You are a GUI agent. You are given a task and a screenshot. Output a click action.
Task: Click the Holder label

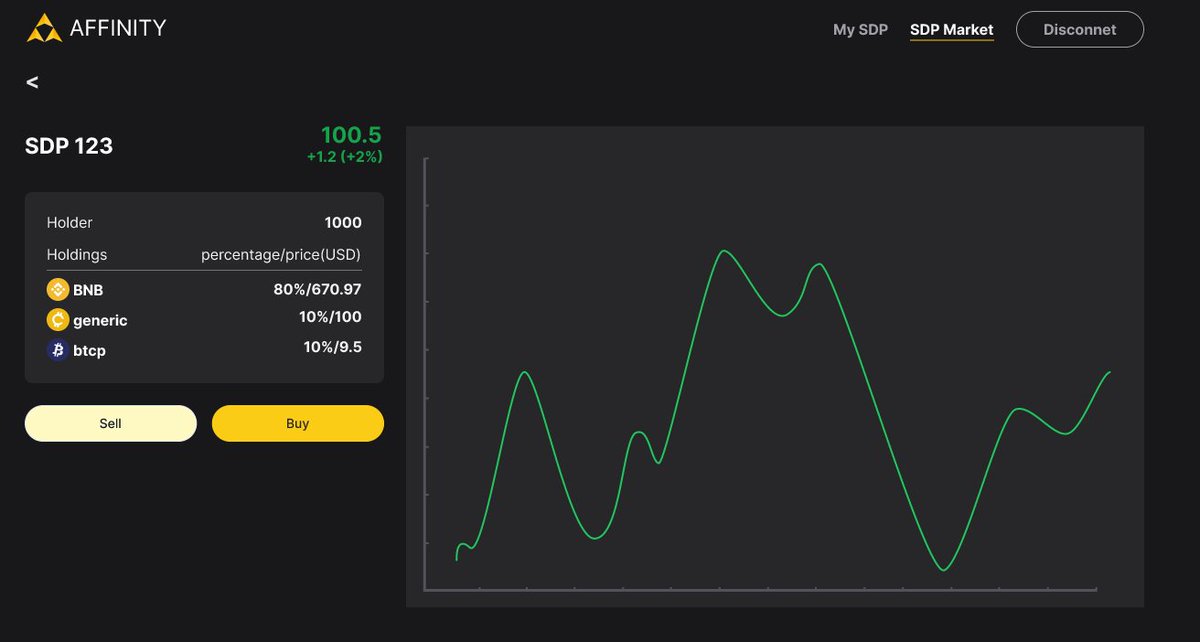click(x=70, y=223)
